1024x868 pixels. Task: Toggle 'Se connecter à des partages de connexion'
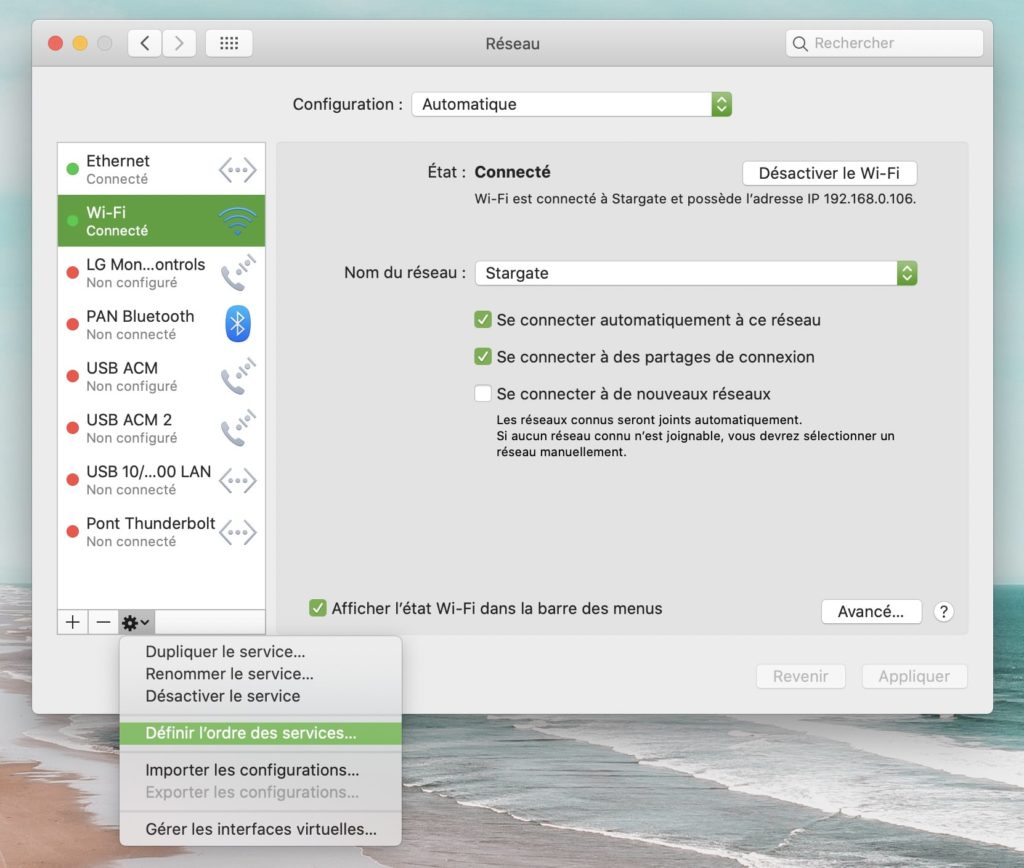click(483, 357)
